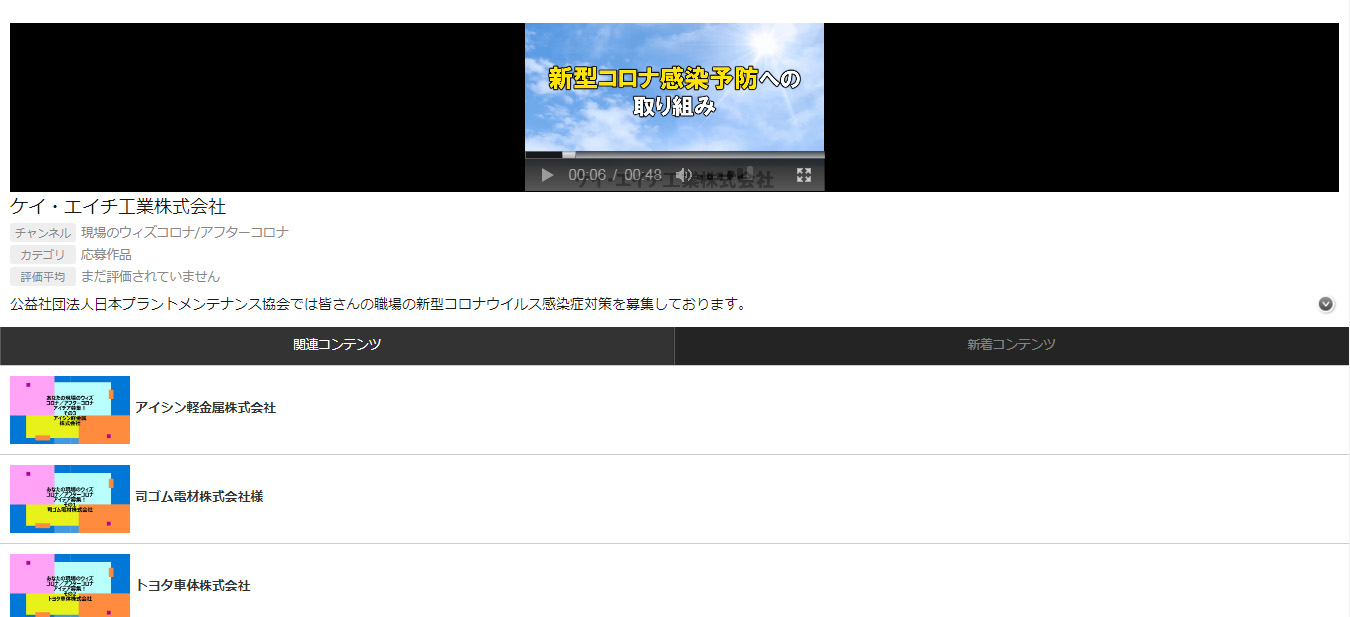Mute the video using the speaker icon
Viewport: 1350px width, 617px height.
click(x=684, y=175)
